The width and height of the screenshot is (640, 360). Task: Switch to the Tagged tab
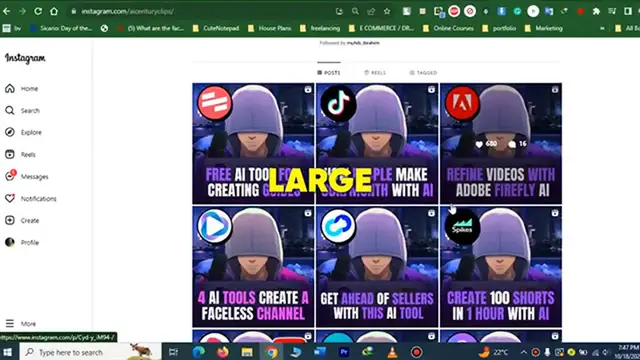coord(423,73)
